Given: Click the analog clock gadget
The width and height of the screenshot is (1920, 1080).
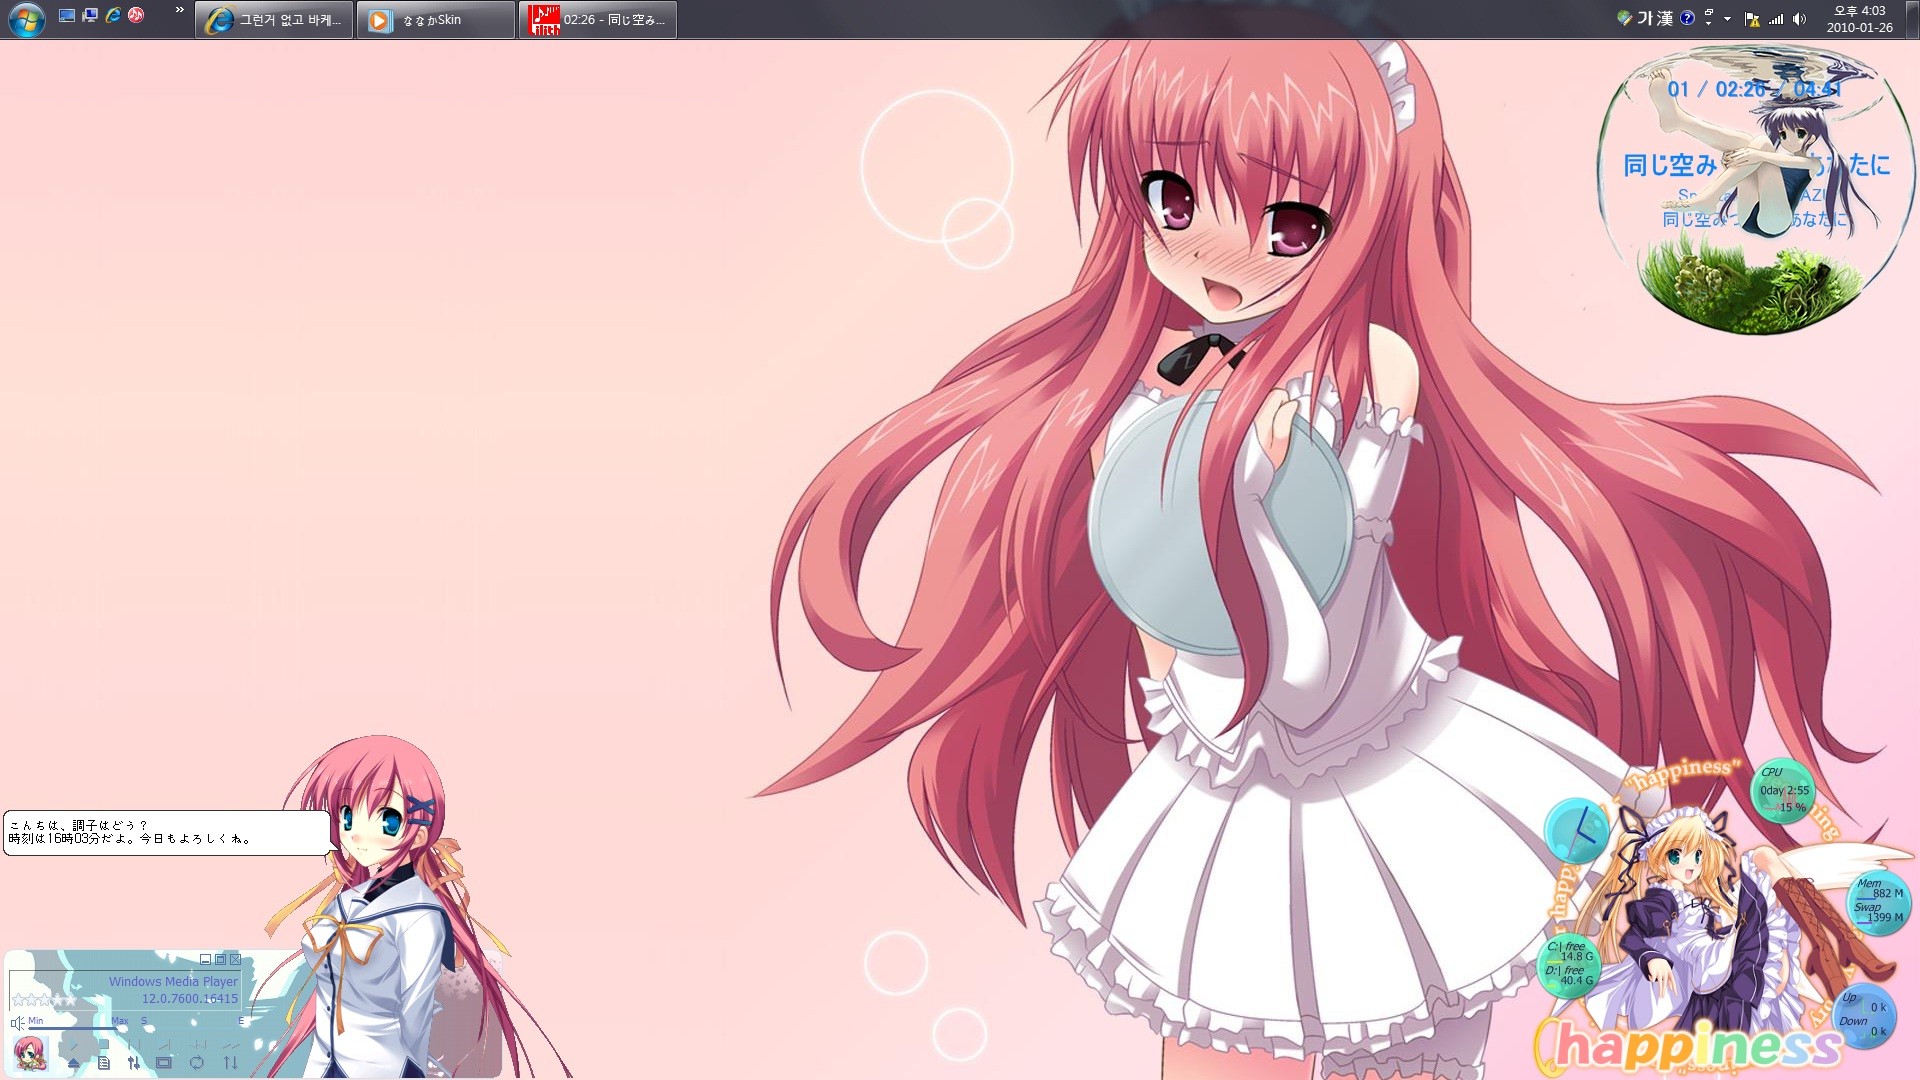Looking at the screenshot, I should pos(1577,830).
